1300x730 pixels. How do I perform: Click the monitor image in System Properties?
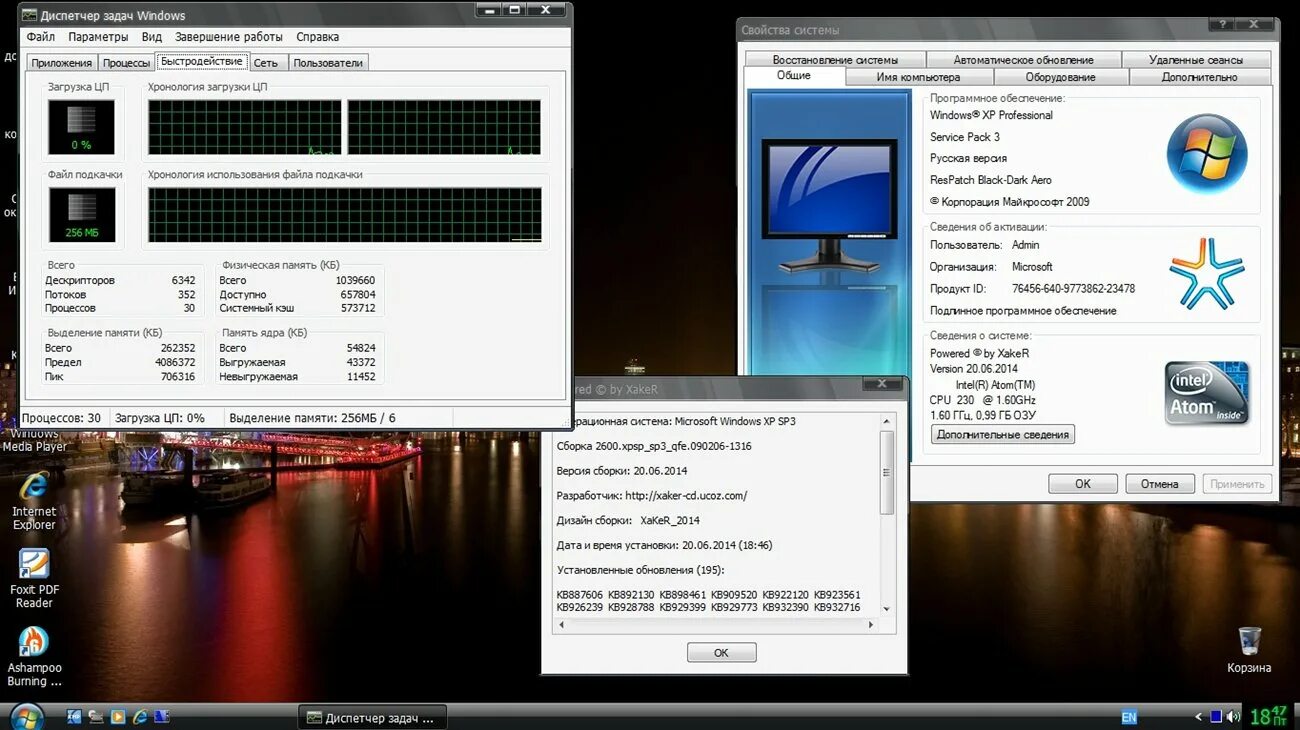pyautogui.click(x=830, y=205)
